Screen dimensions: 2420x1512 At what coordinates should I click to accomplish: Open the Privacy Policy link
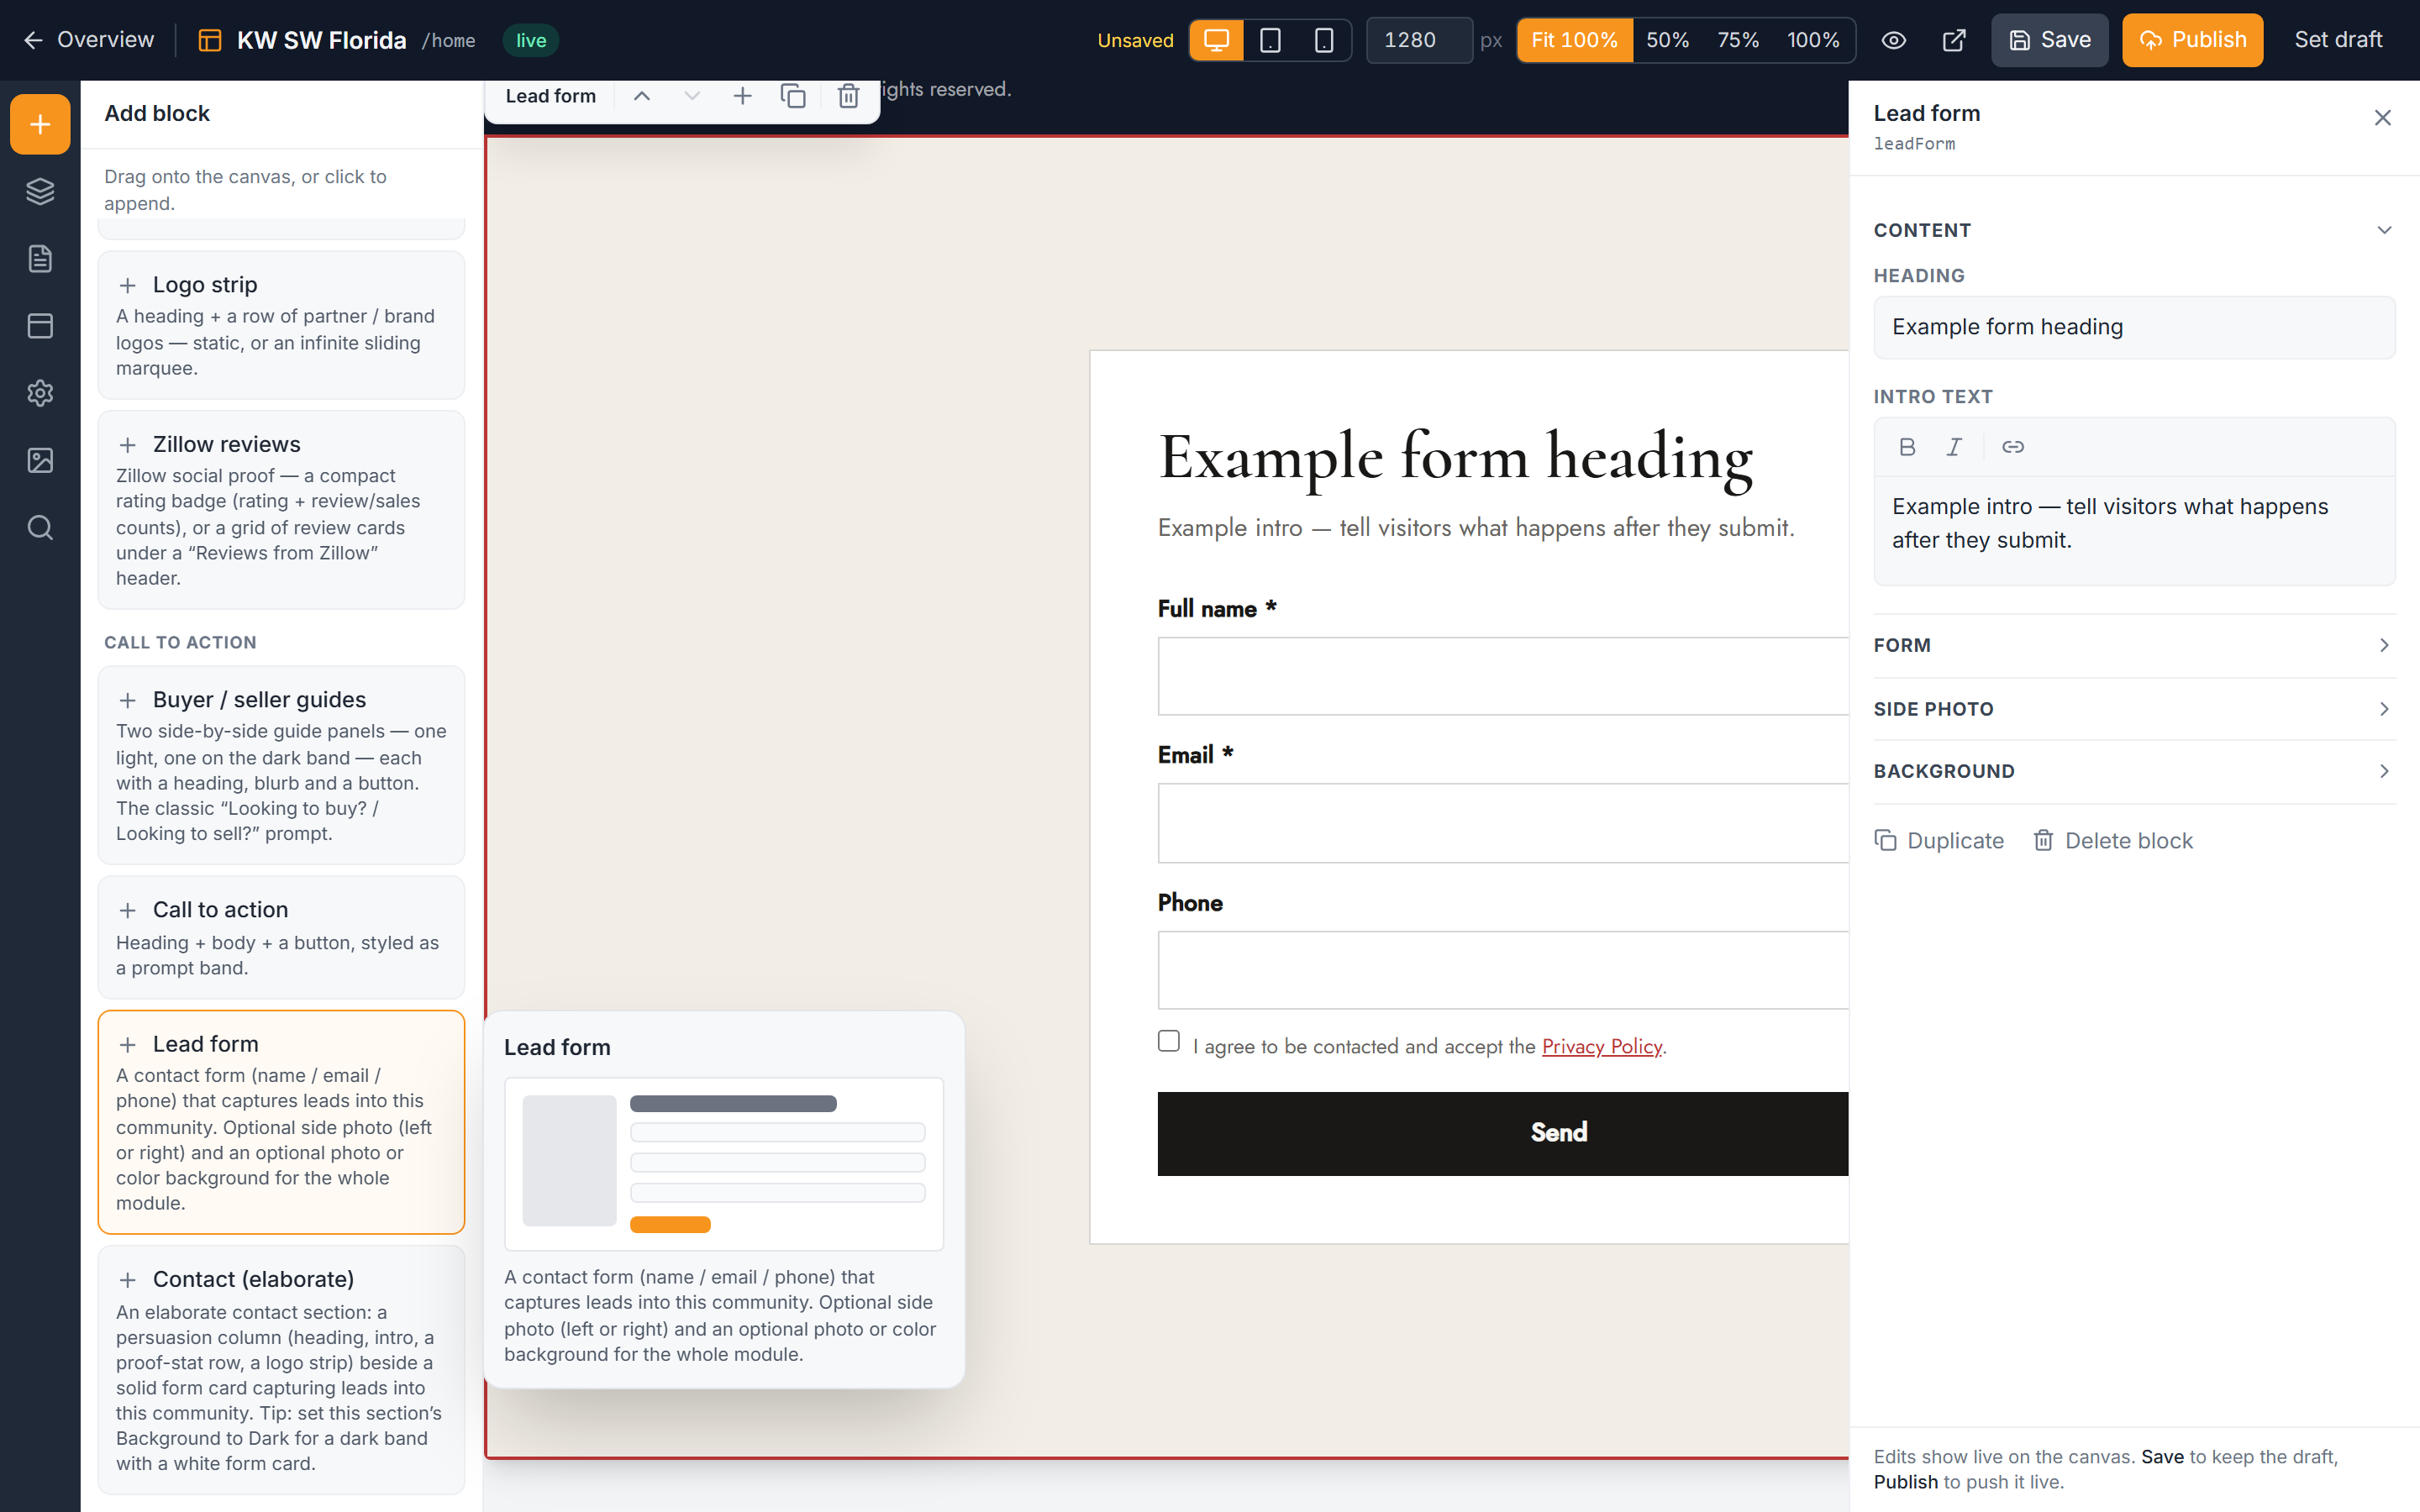point(1601,1046)
